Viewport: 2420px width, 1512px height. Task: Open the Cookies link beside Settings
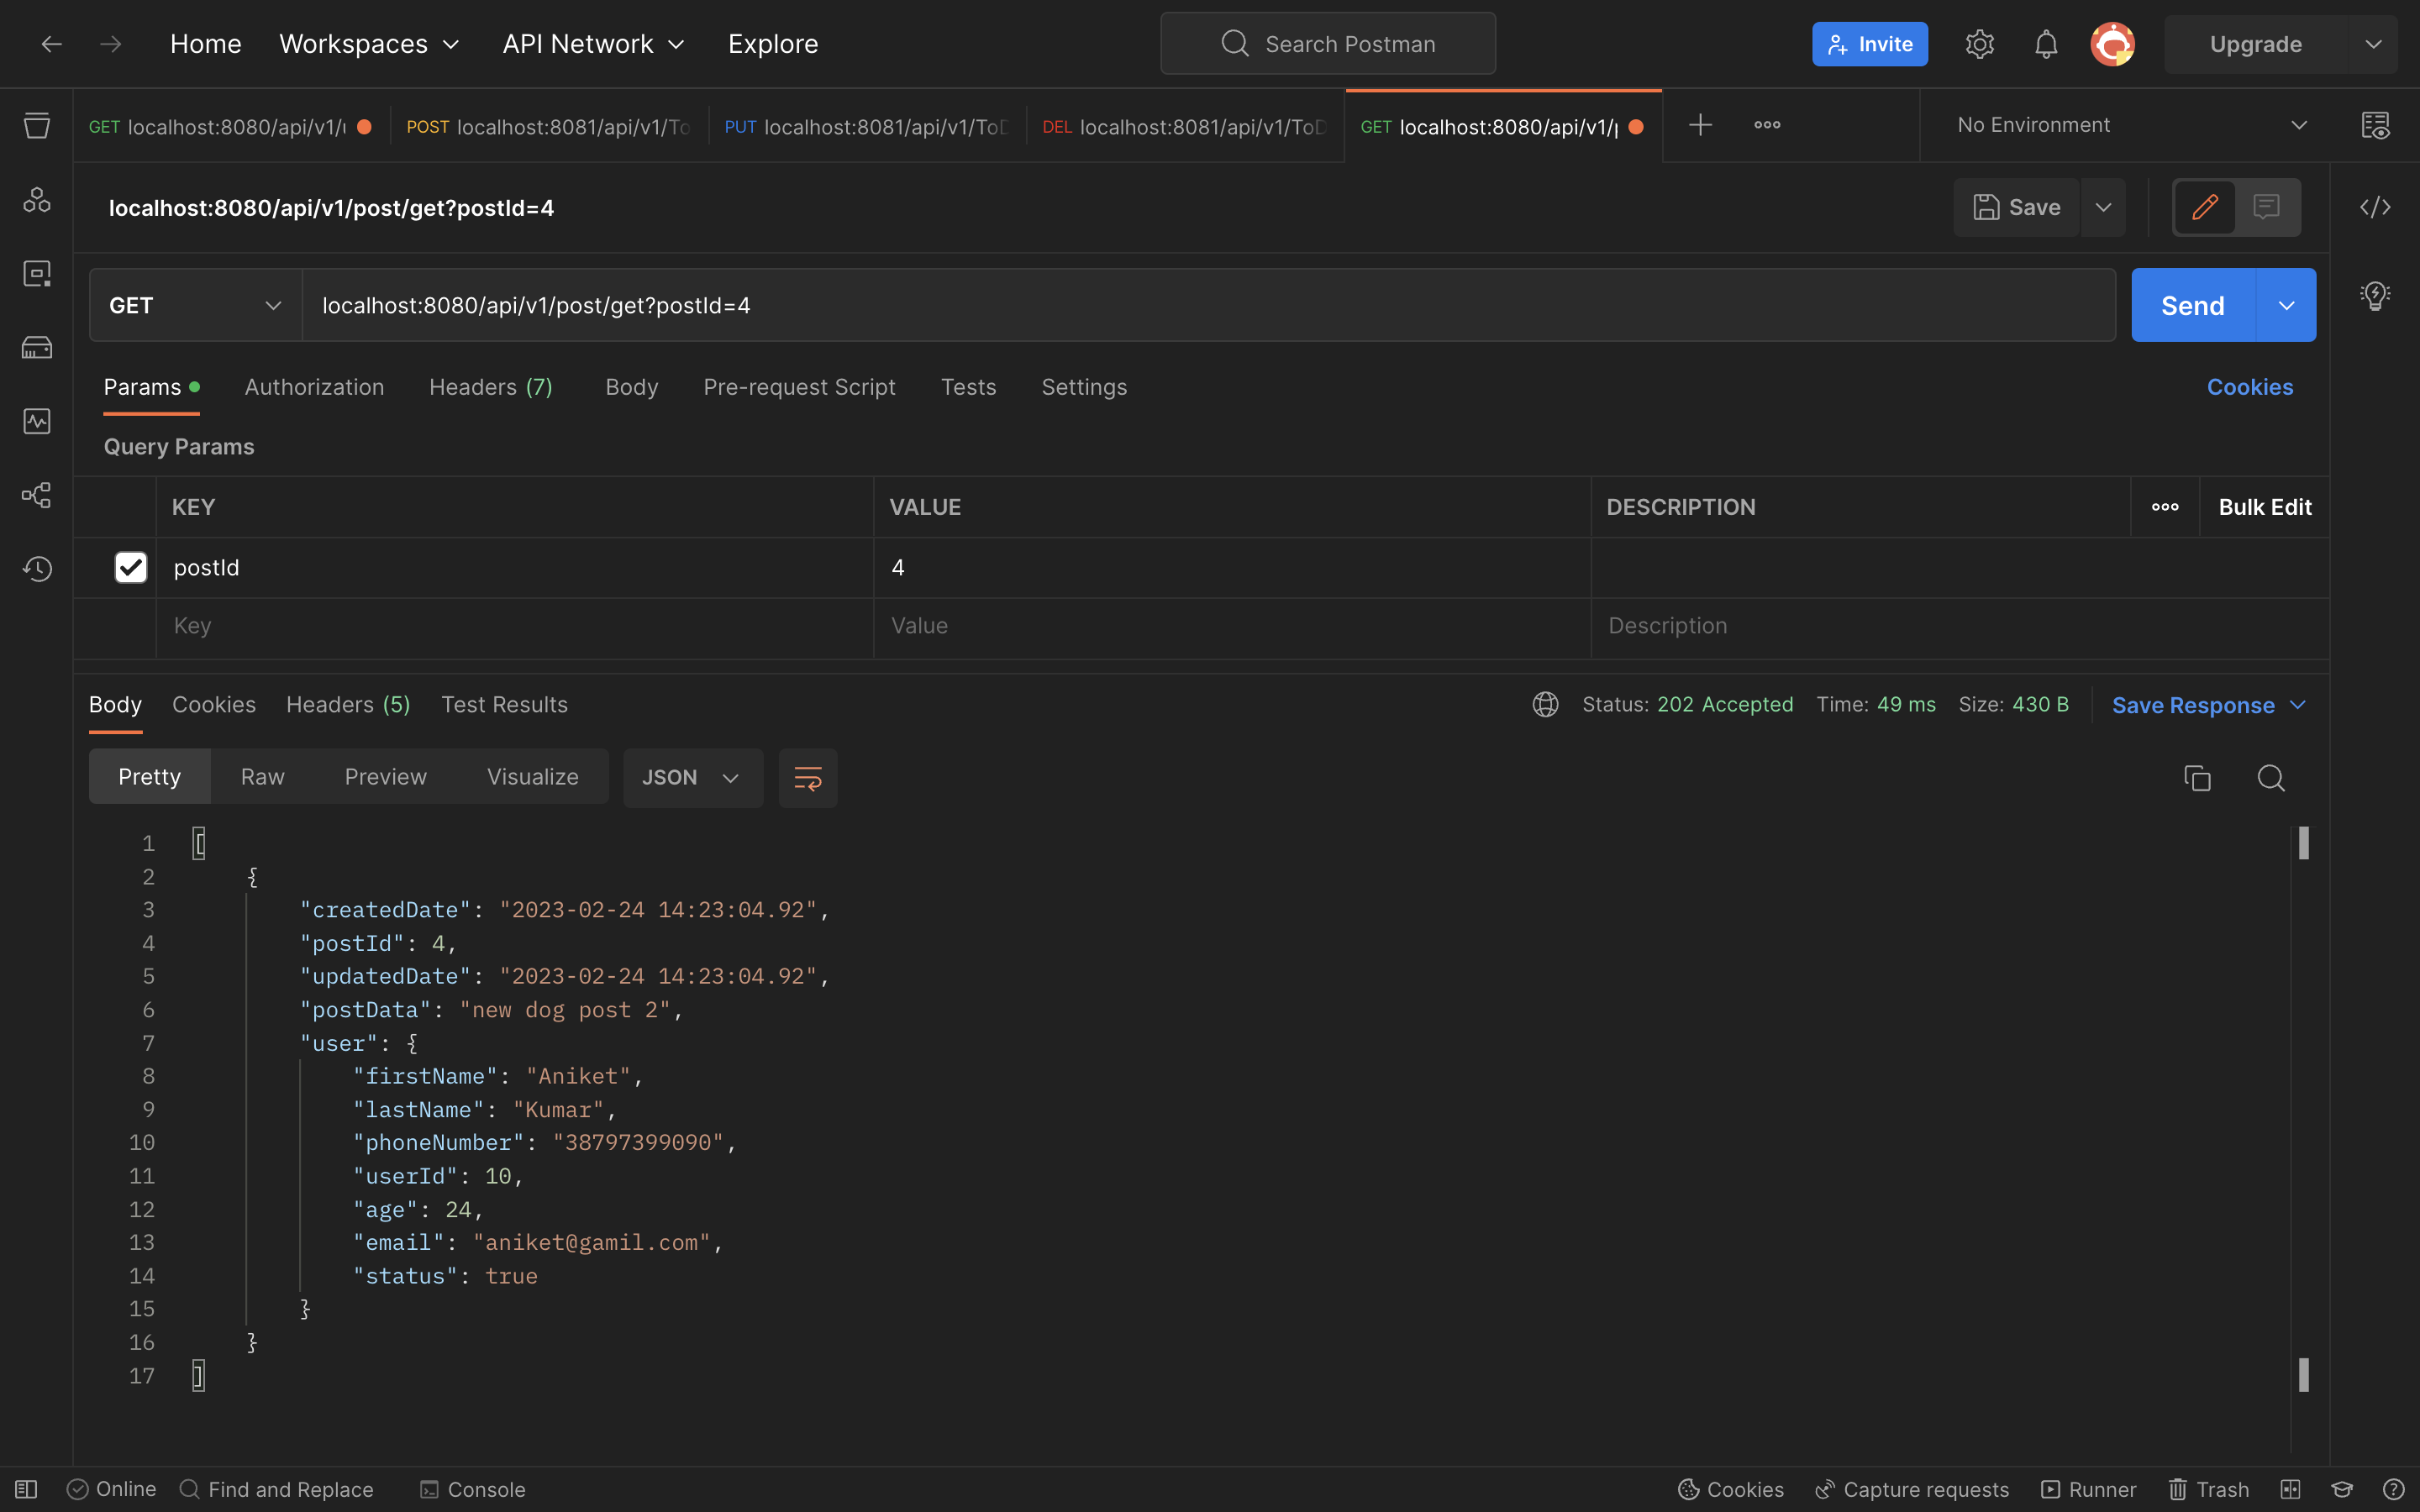[2249, 387]
